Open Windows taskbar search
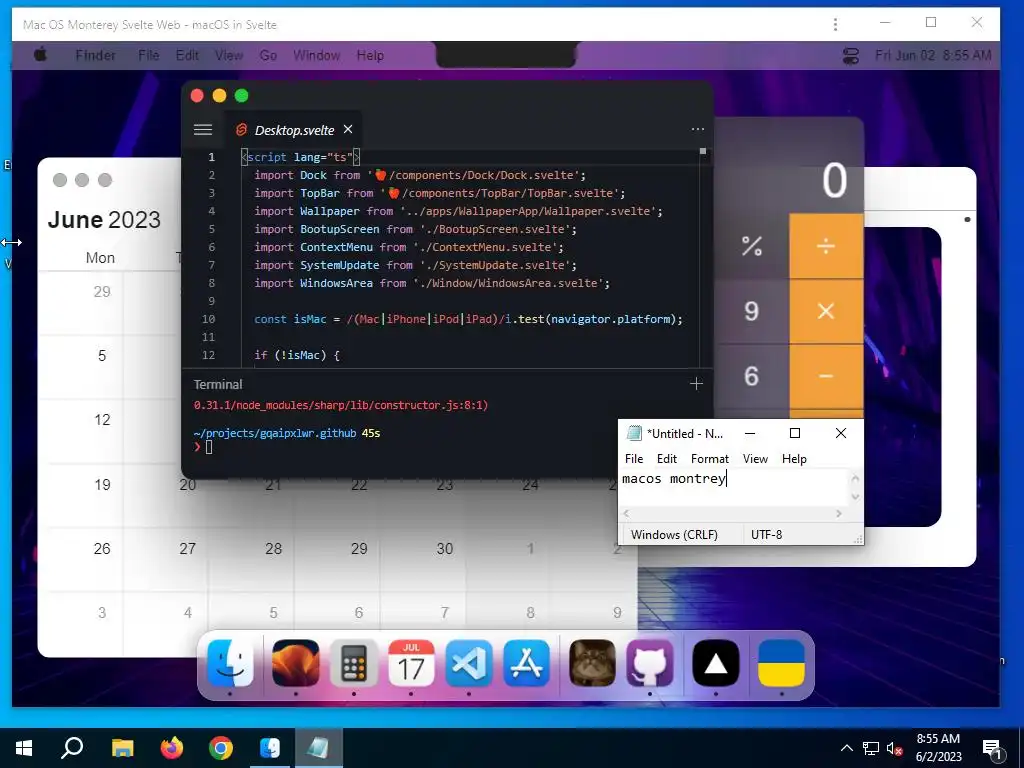The image size is (1024, 768). pyautogui.click(x=72, y=748)
